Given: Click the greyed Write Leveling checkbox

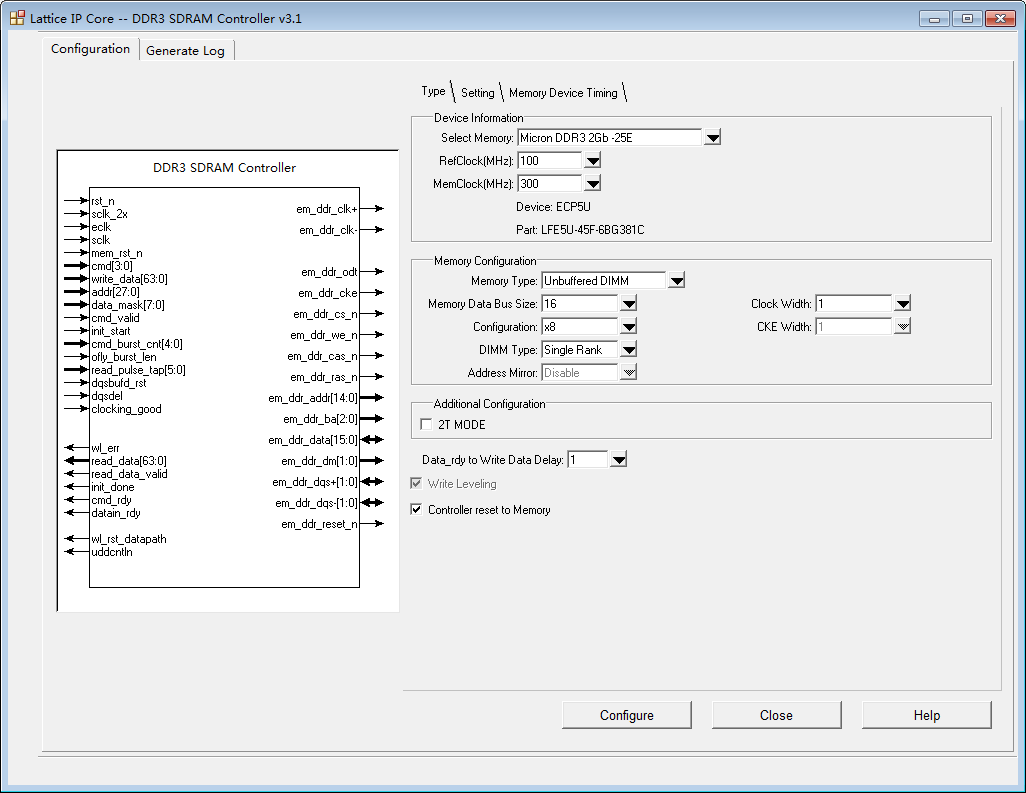Looking at the screenshot, I should (x=416, y=484).
